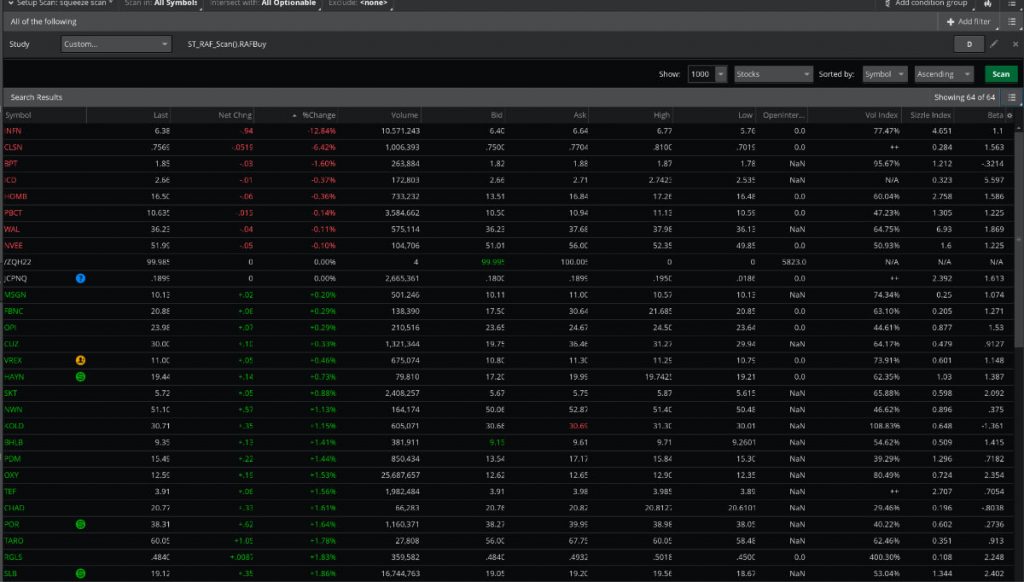This screenshot has width=1024, height=582.
Task: Click the list icon next to Showing 64 of 64
Action: (x=1014, y=96)
